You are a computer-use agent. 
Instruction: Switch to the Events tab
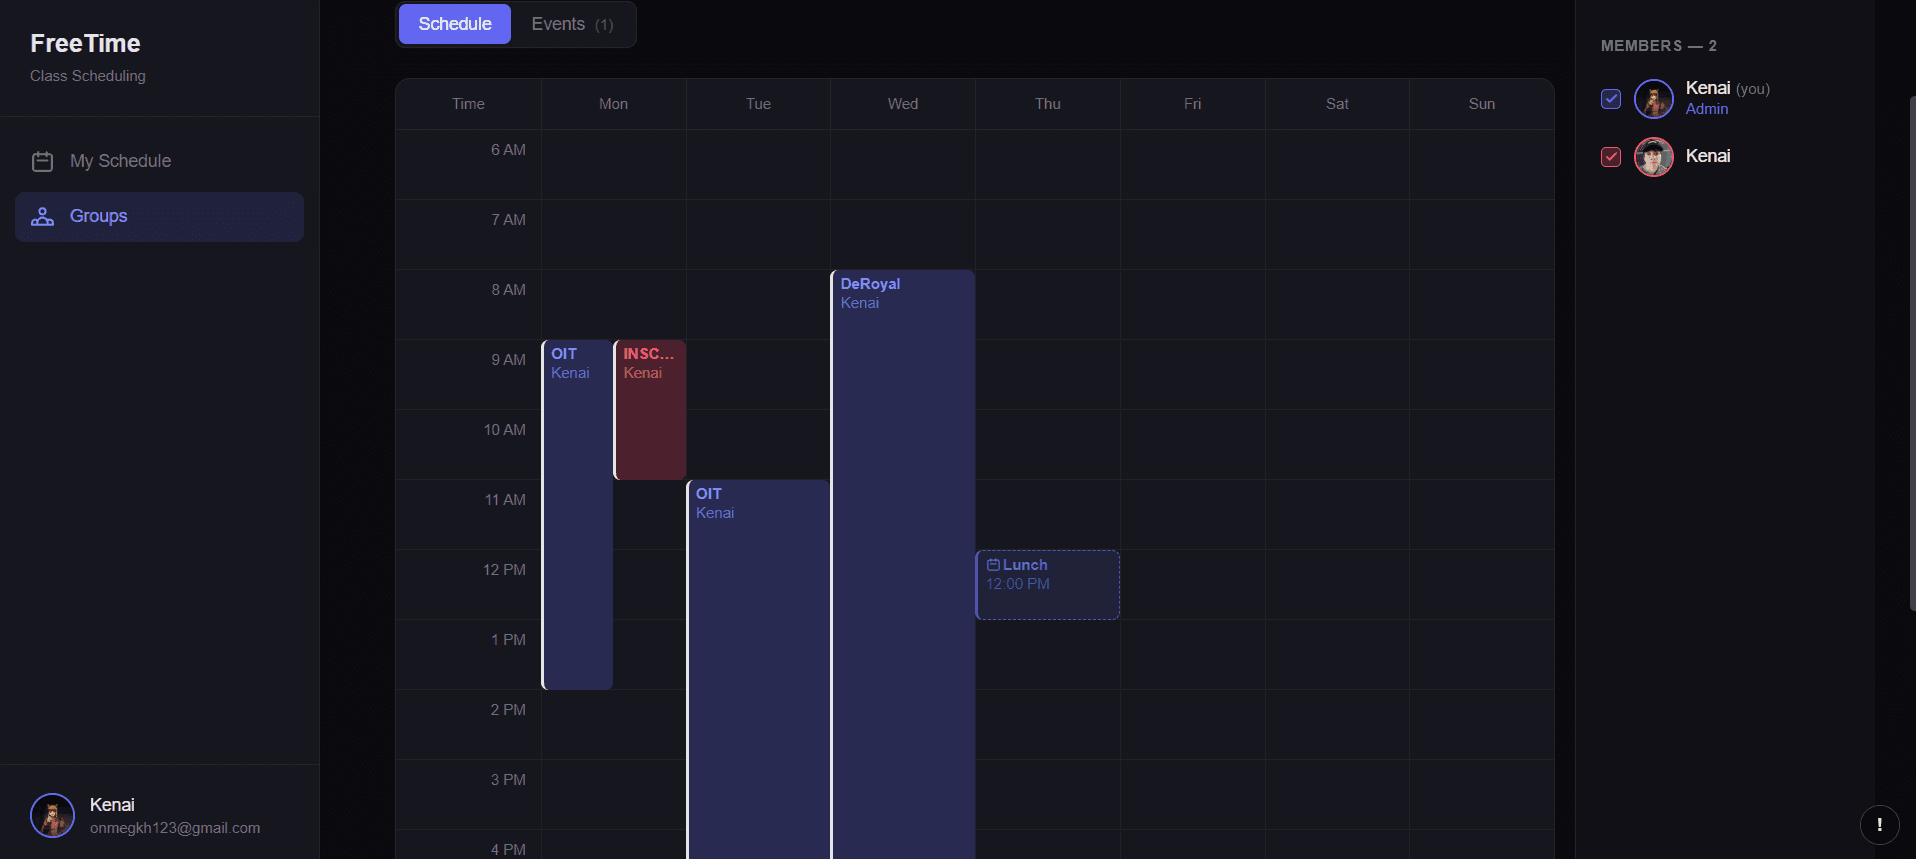572,24
